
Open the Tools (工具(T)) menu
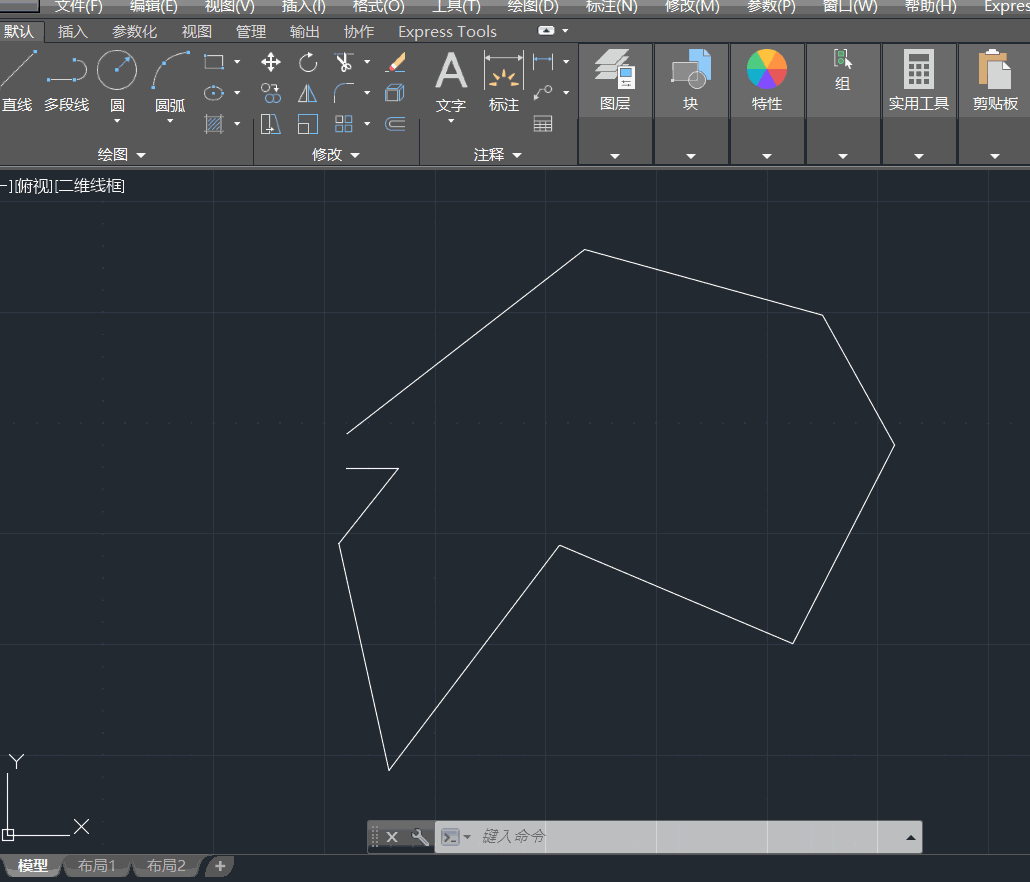(456, 7)
